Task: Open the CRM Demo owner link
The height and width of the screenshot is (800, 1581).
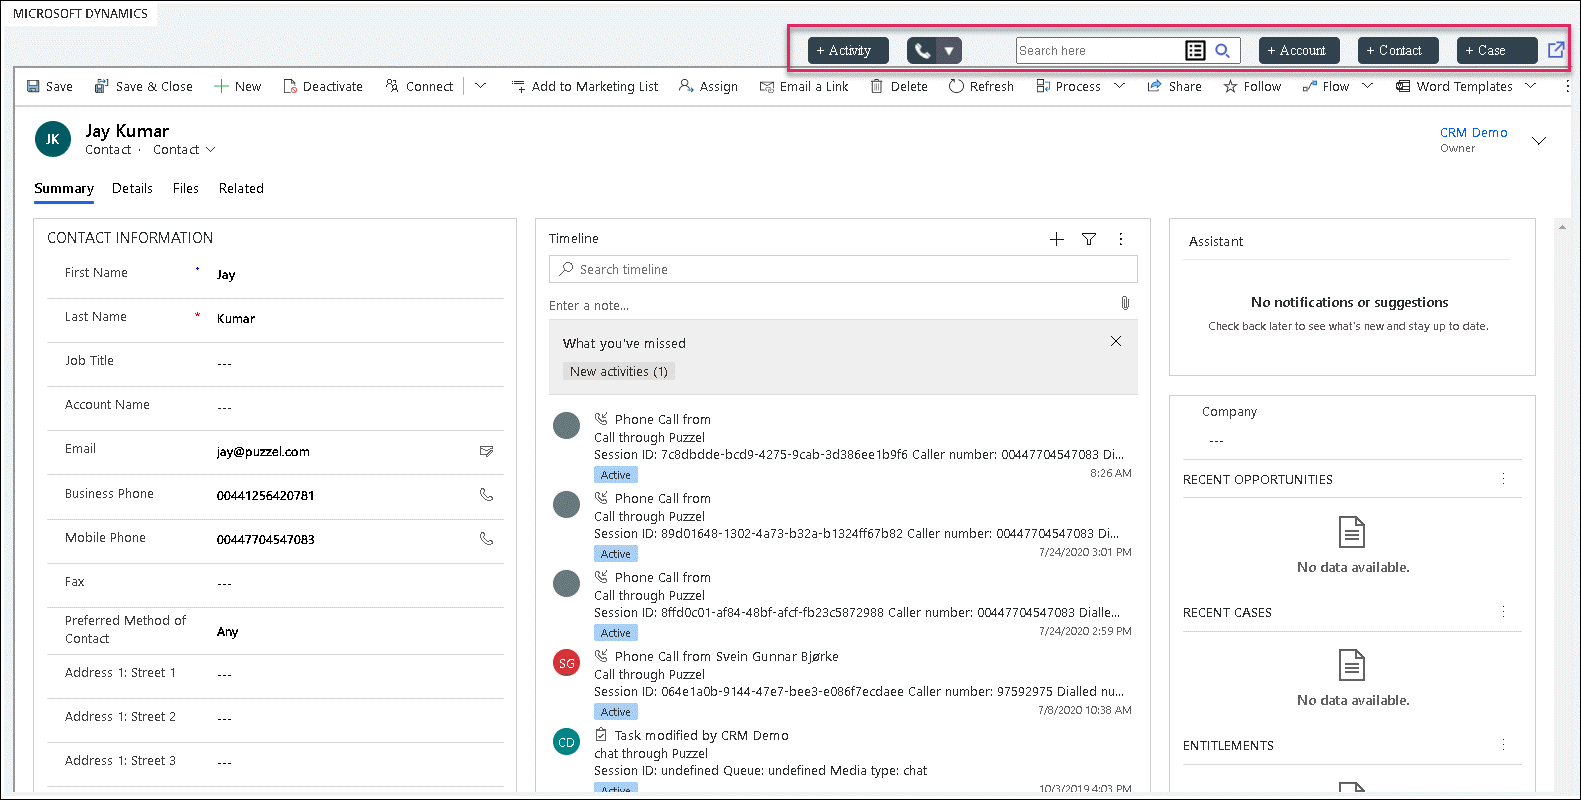Action: (x=1473, y=133)
